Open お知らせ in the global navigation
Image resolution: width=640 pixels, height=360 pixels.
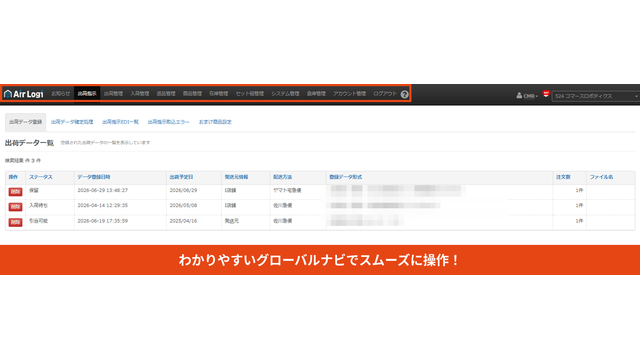(61, 93)
